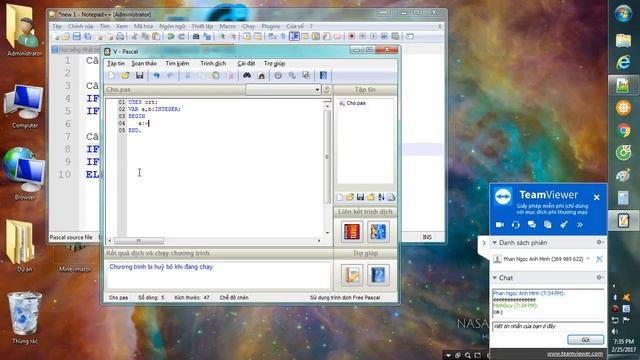The height and width of the screenshot is (360, 640).
Task: Create a new file in V-Pascal toolbar
Action: (111, 76)
